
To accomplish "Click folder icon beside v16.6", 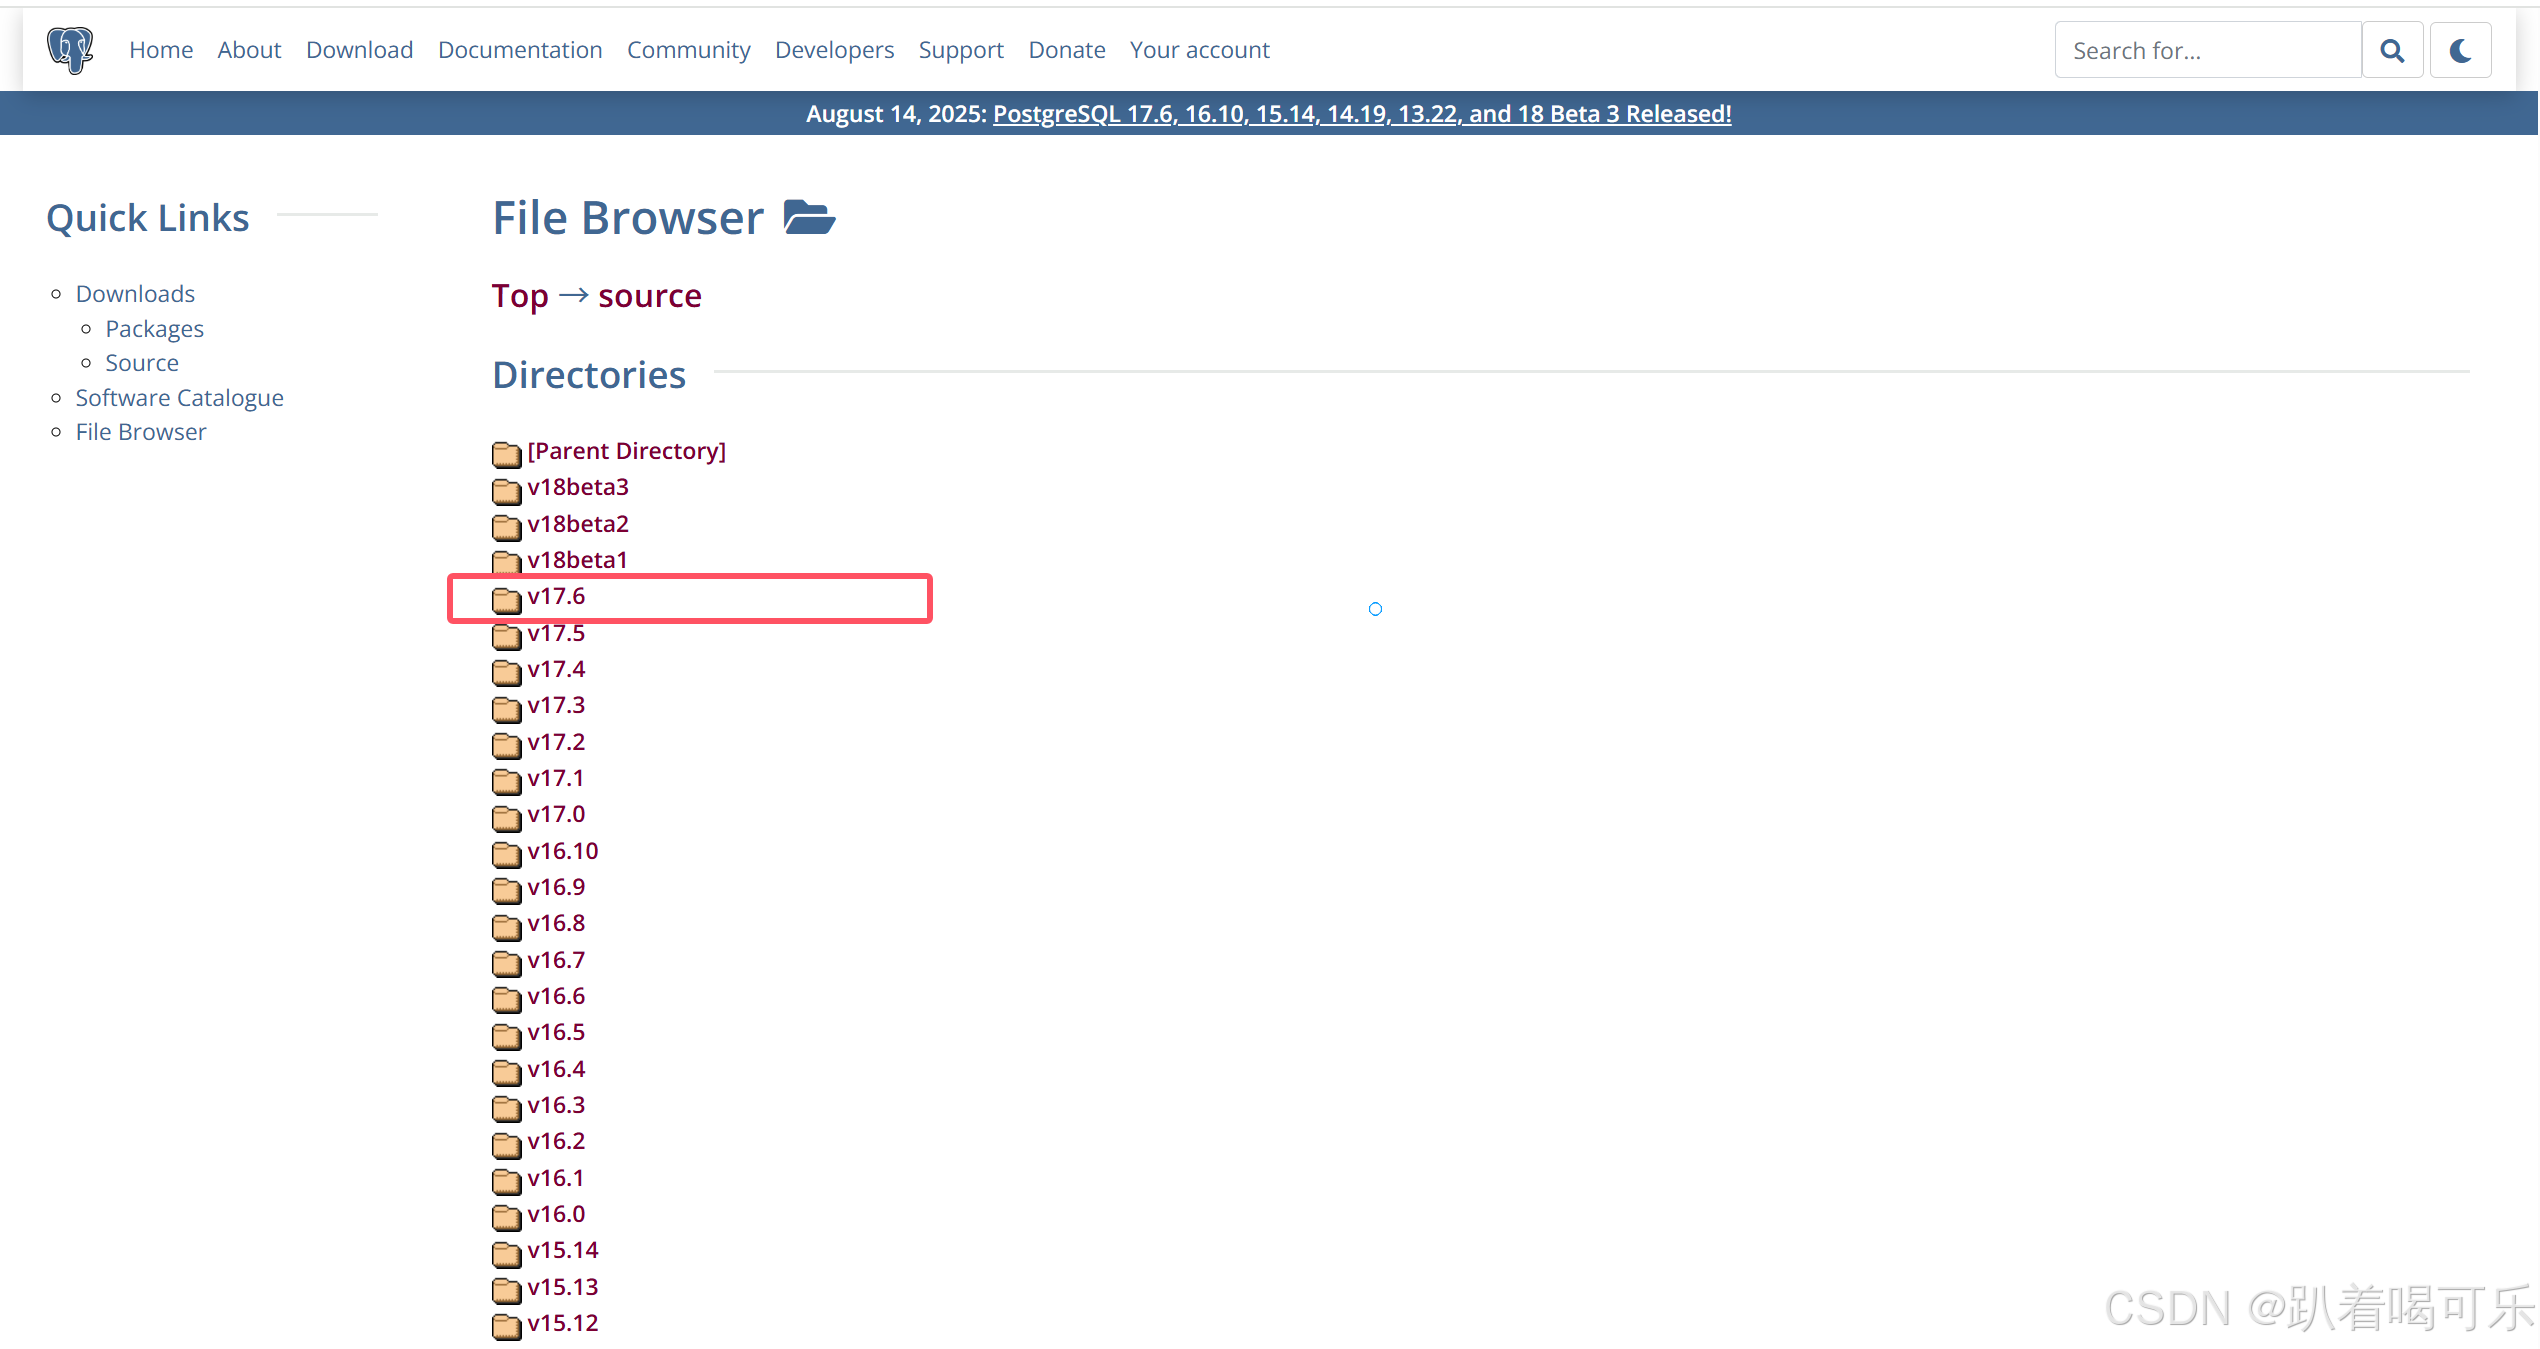I will coord(507,999).
